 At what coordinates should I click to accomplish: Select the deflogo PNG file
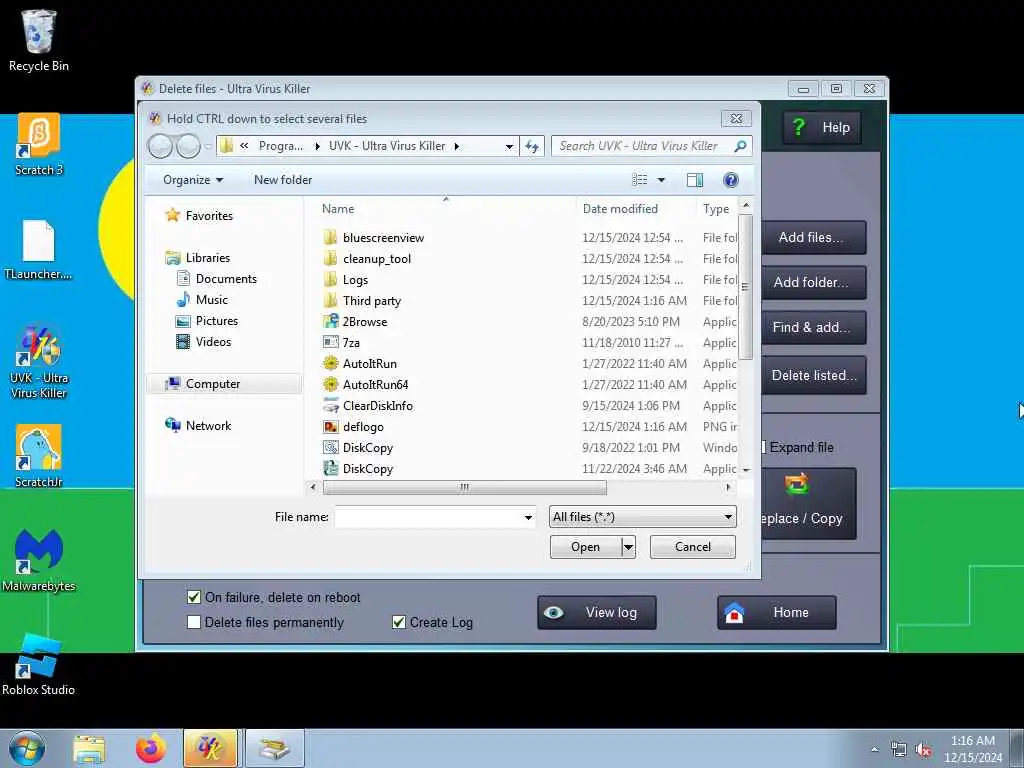tap(363, 426)
